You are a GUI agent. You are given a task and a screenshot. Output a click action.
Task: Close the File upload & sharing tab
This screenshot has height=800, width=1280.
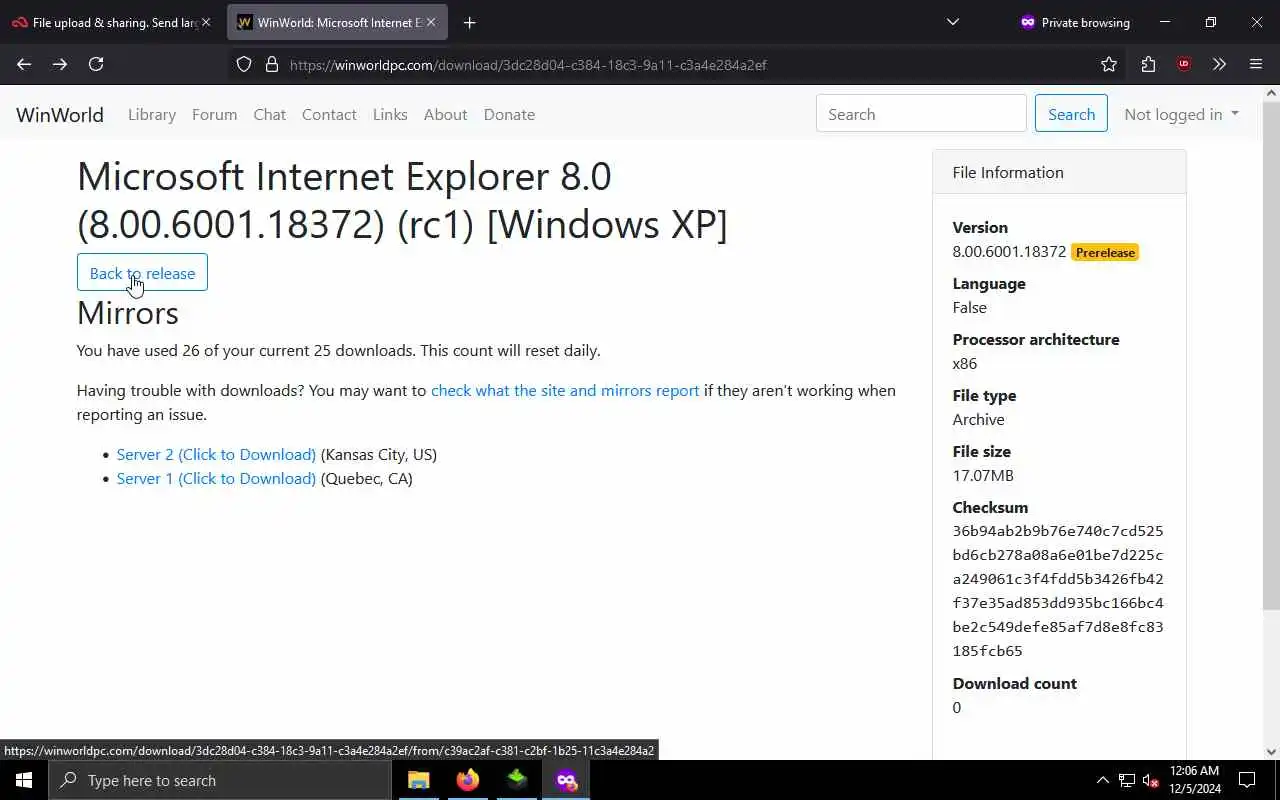(206, 22)
